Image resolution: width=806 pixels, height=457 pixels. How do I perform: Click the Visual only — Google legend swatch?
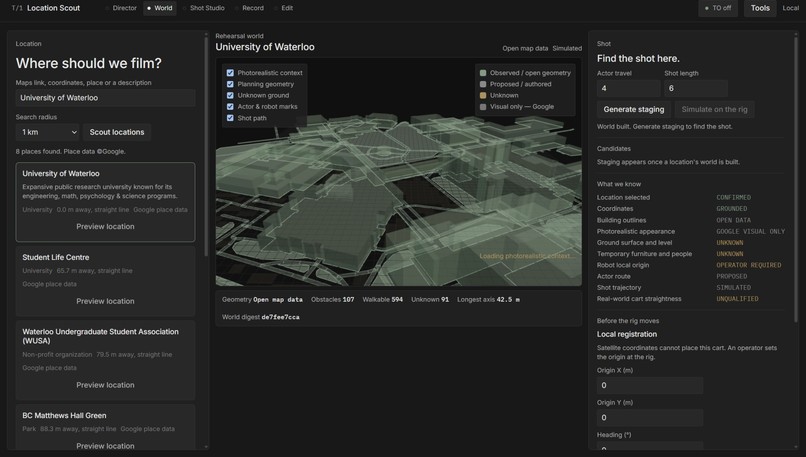tap(483, 107)
